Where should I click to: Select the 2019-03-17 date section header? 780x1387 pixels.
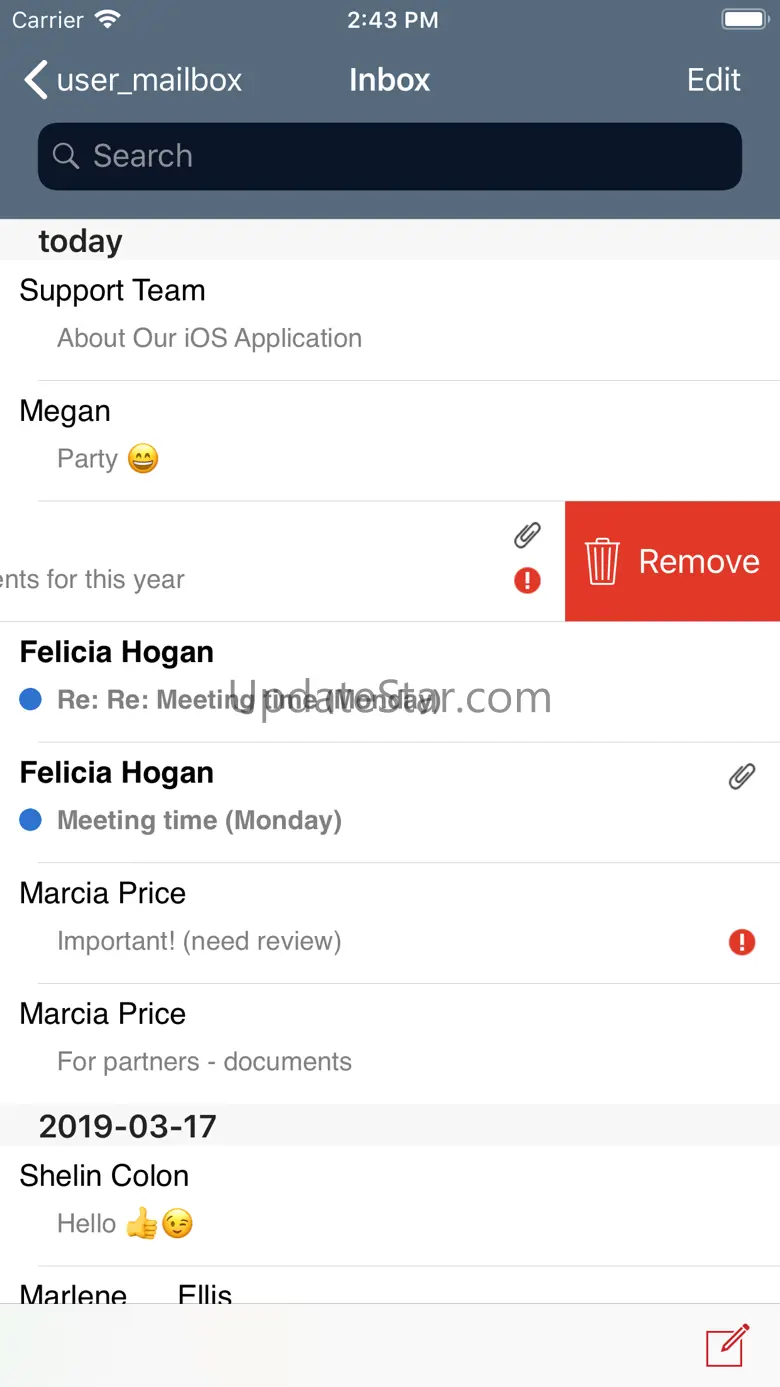(x=128, y=1126)
